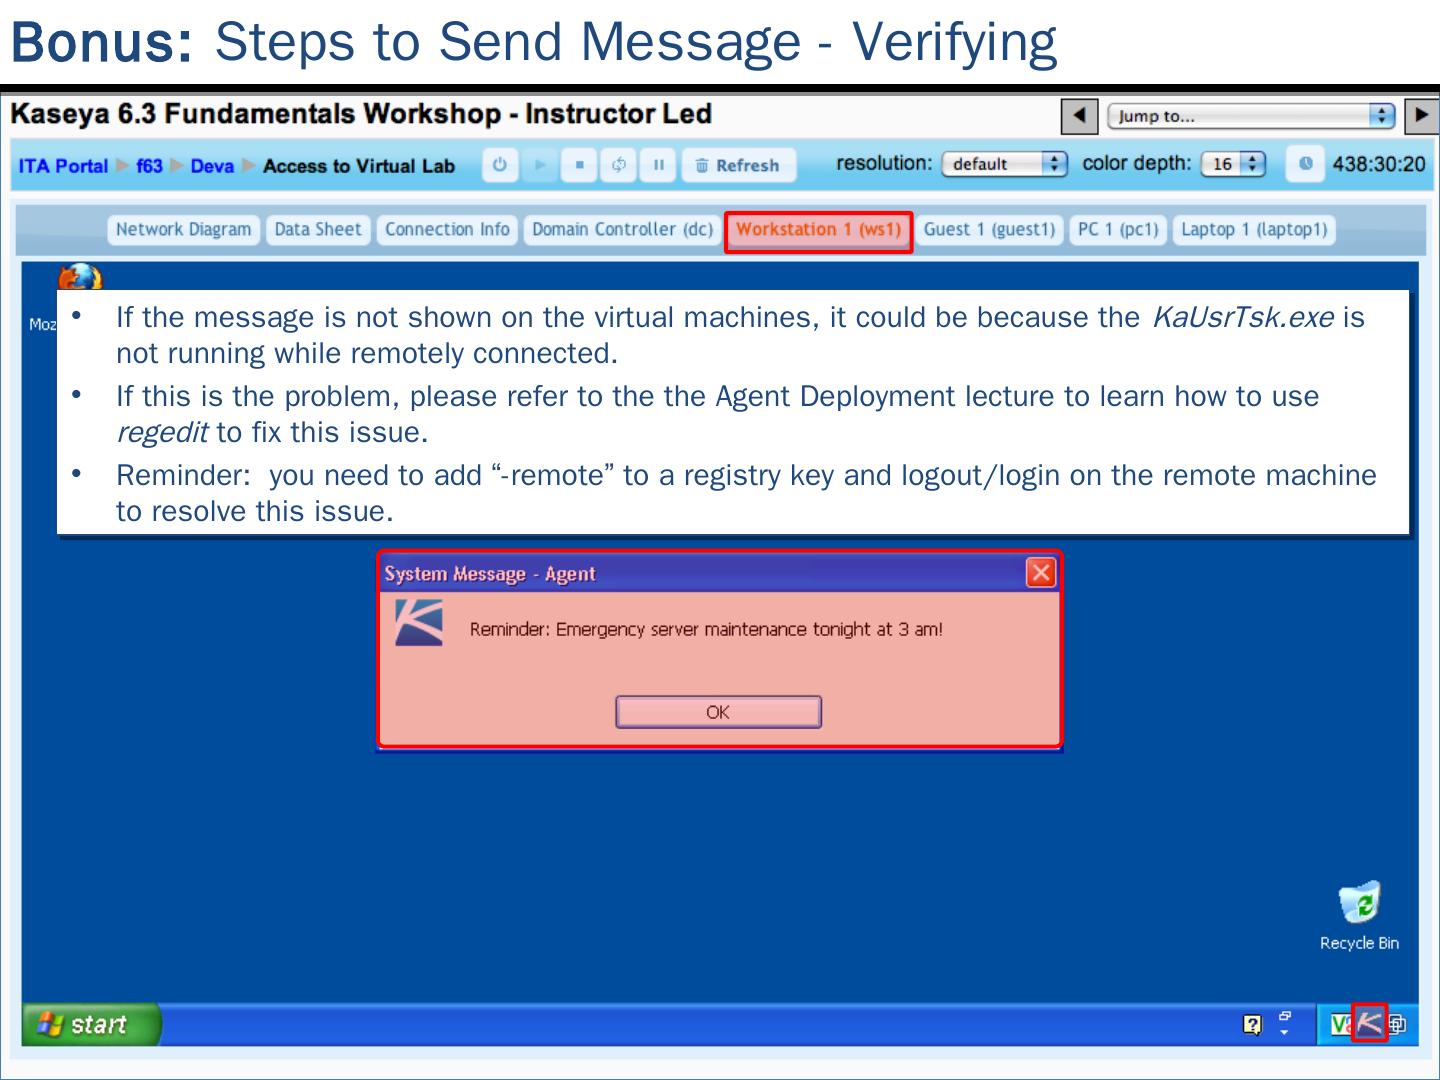Click the yellow help question mark icon
The width and height of the screenshot is (1440, 1080).
click(x=1252, y=1024)
